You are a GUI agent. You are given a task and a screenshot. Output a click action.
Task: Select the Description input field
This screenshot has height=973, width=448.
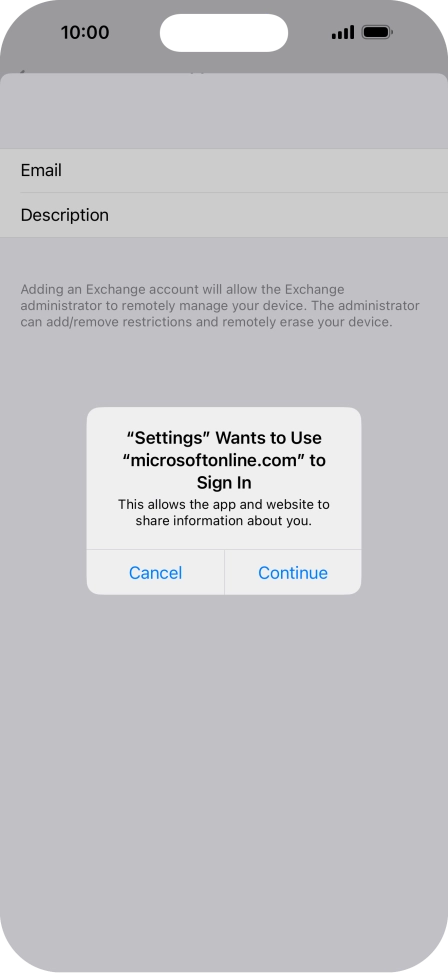tap(224, 215)
